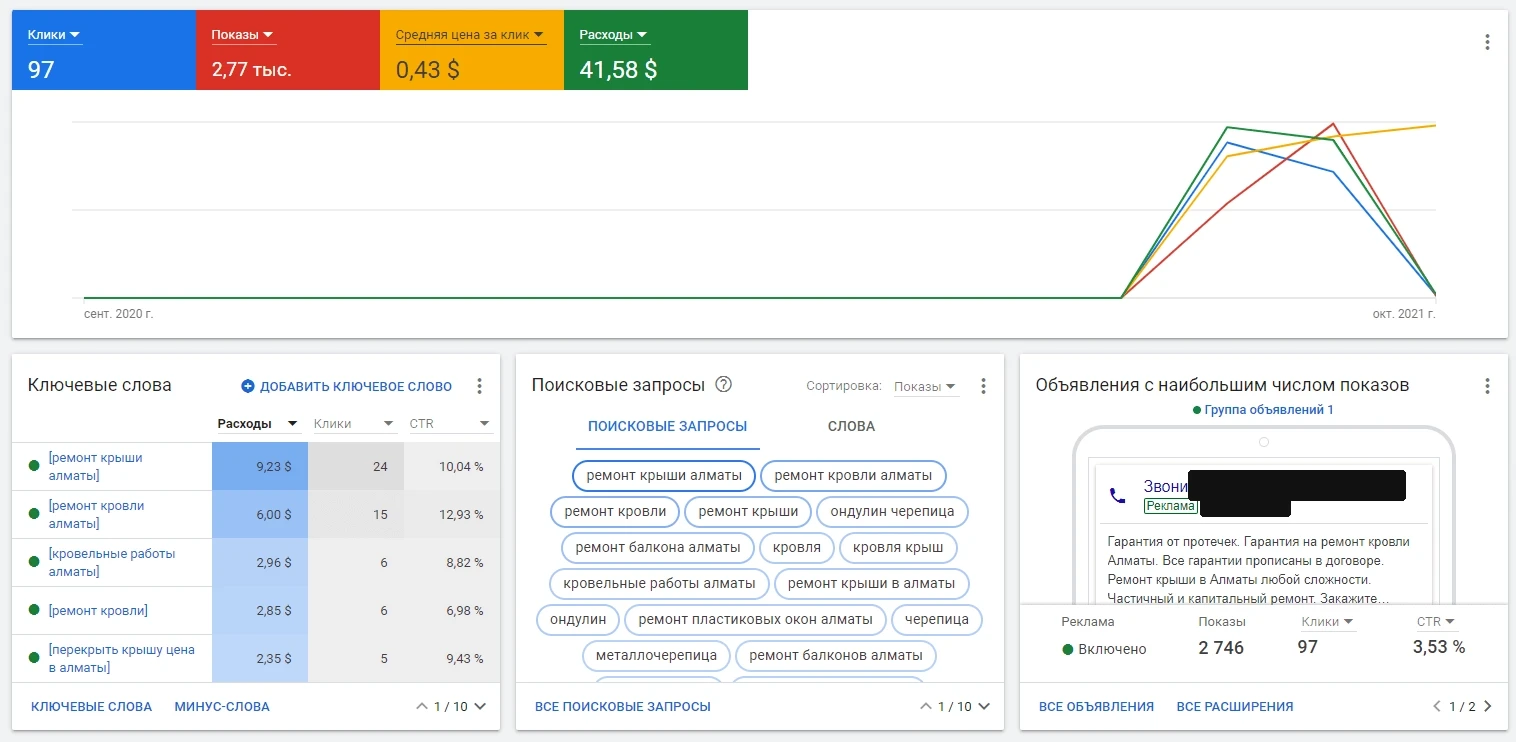Go to previous page of search queries
The width and height of the screenshot is (1516, 742).
click(926, 706)
